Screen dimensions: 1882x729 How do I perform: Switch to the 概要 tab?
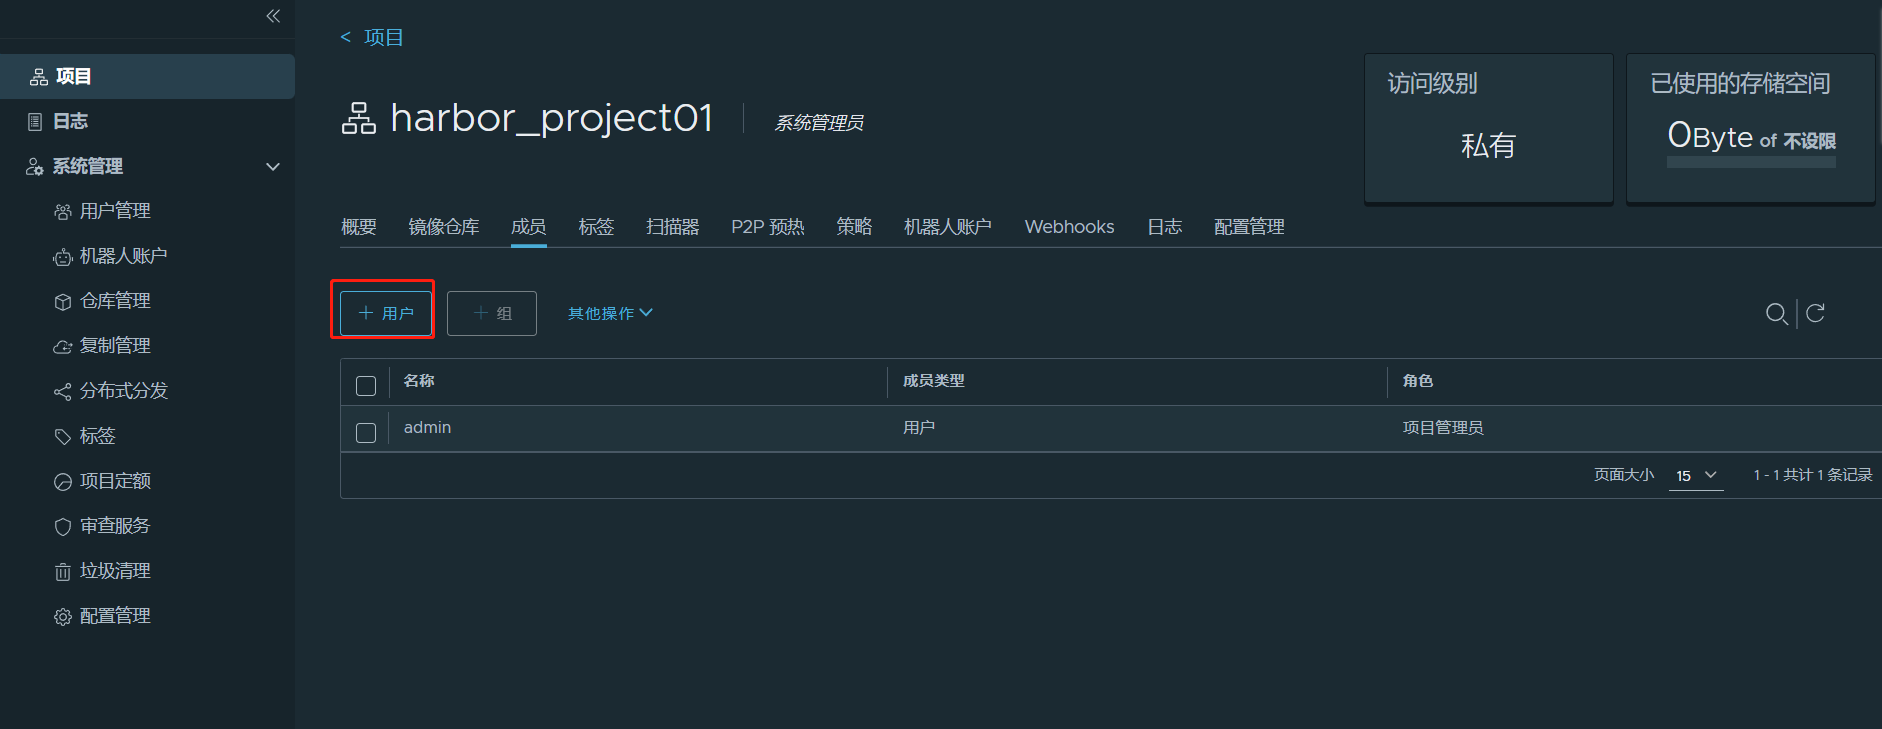click(359, 227)
